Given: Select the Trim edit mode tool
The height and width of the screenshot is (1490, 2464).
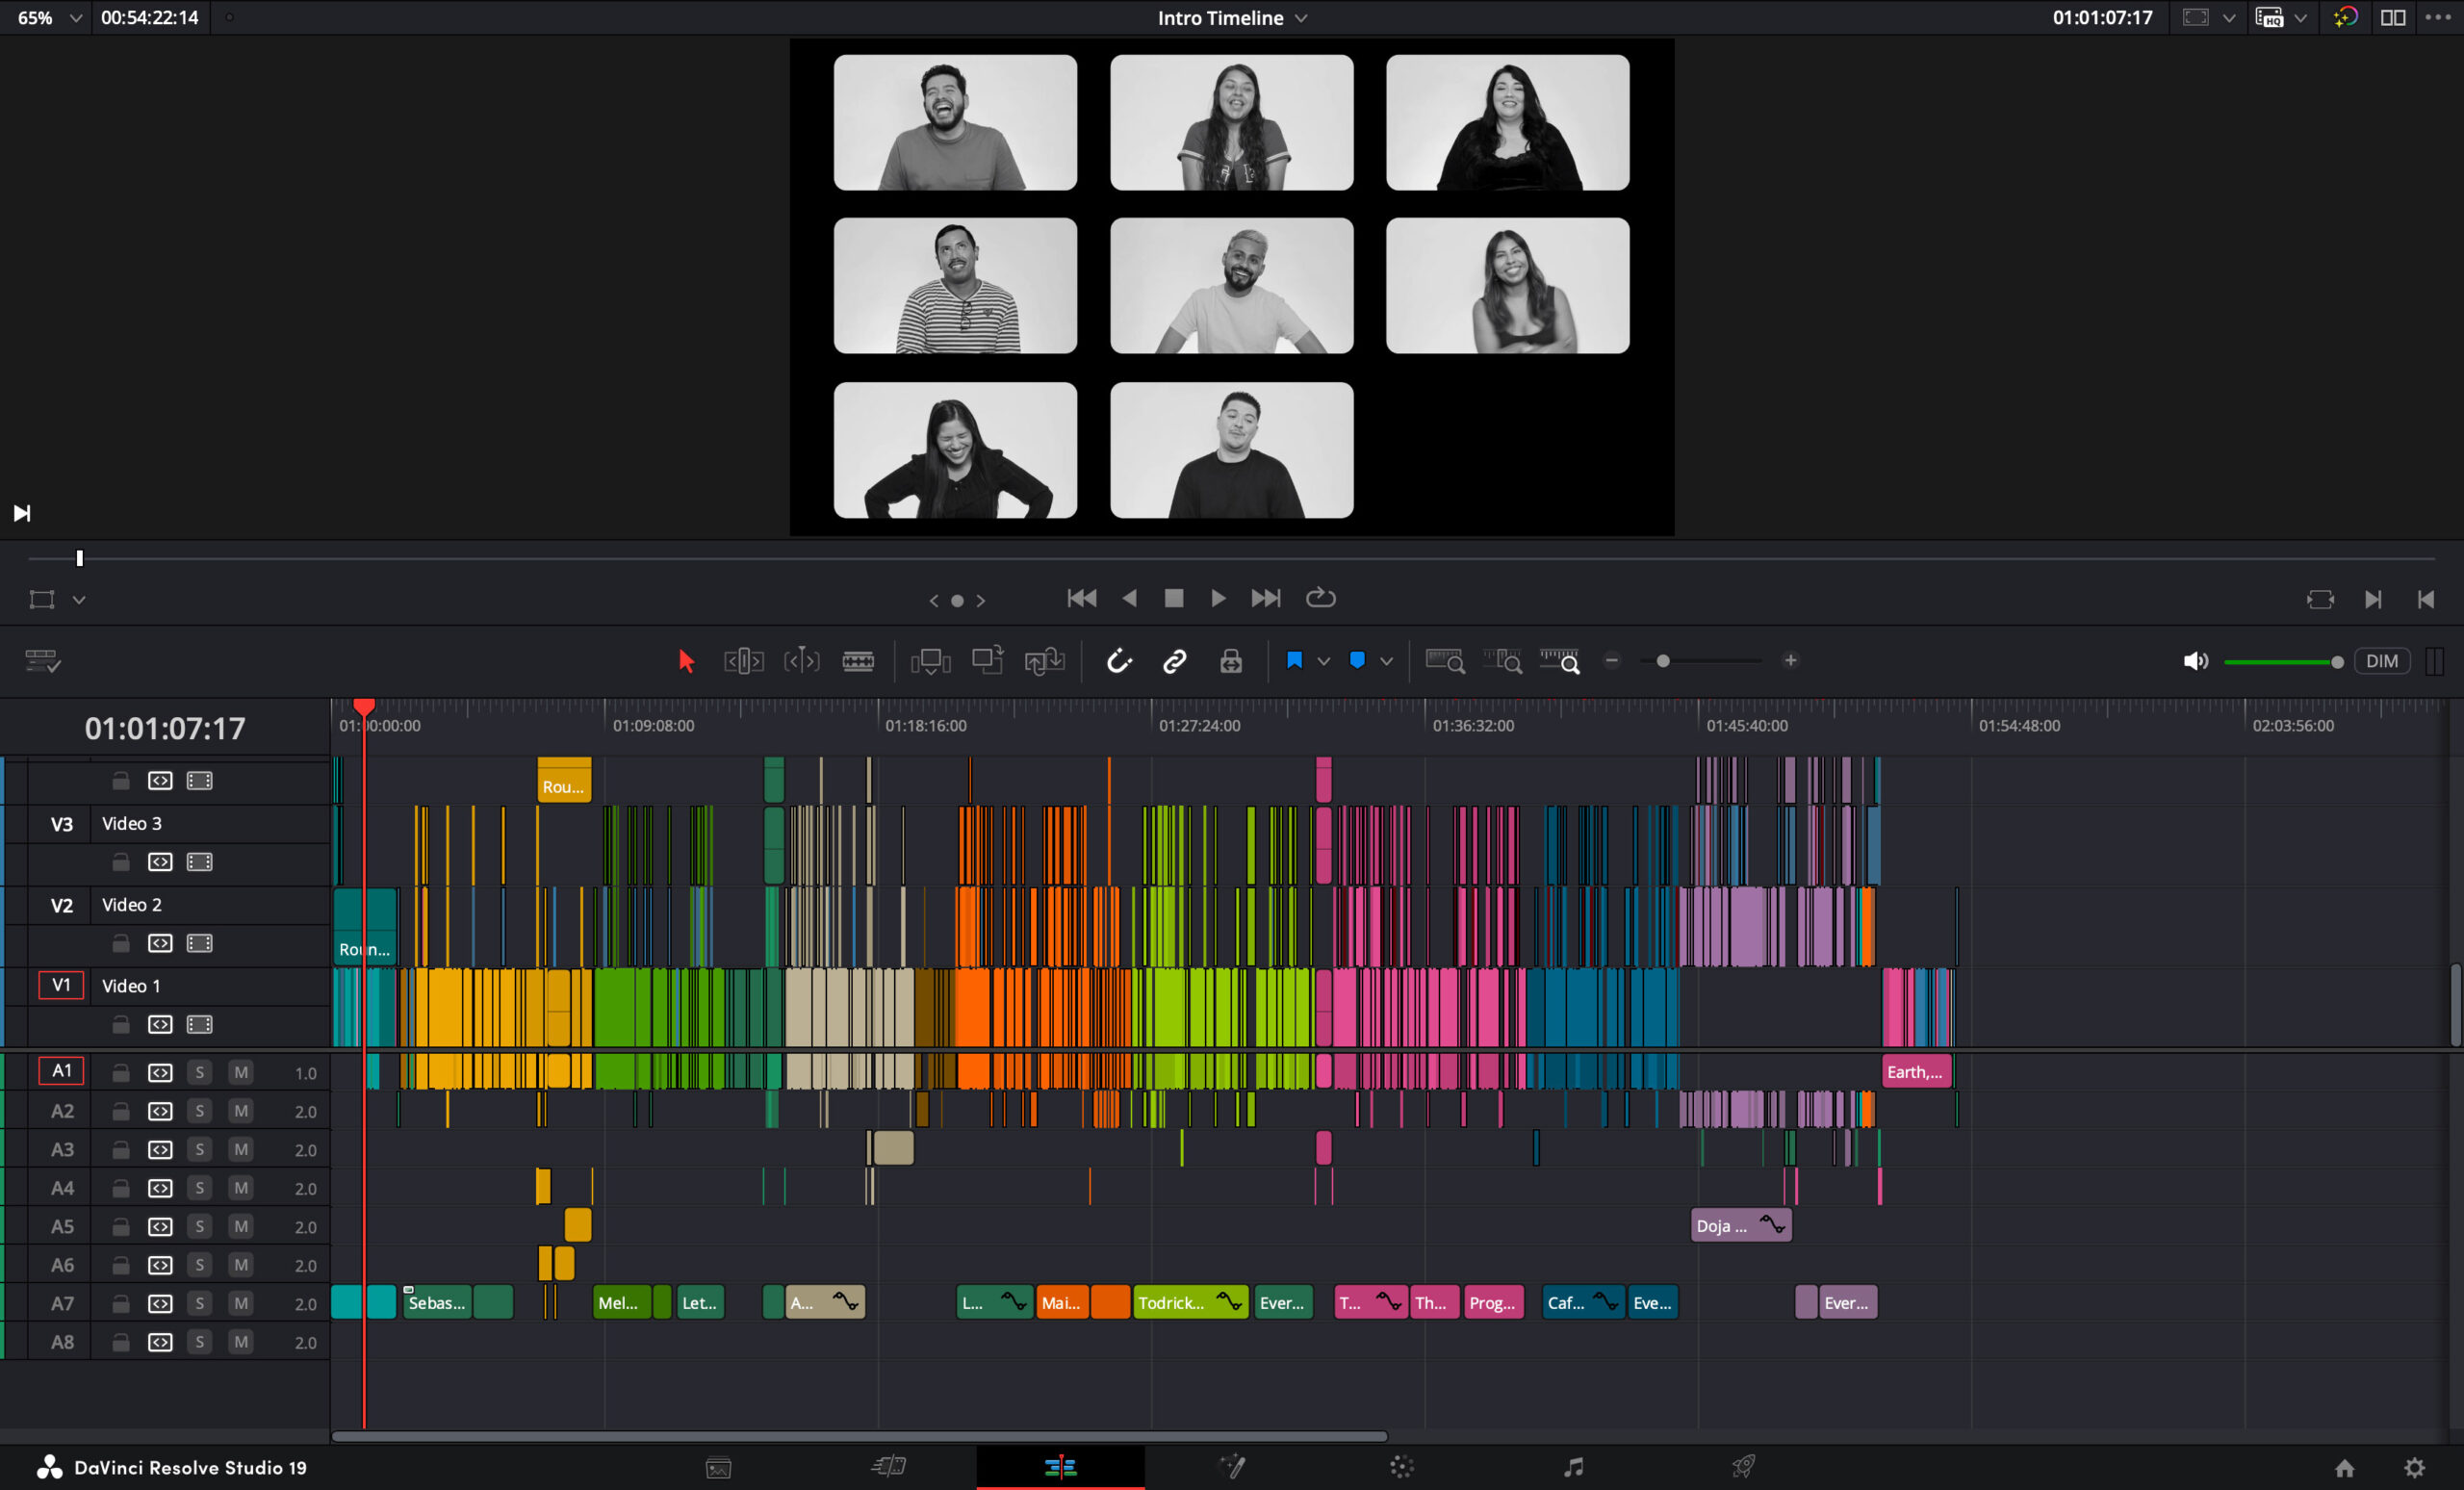Looking at the screenshot, I should pyautogui.click(x=743, y=661).
